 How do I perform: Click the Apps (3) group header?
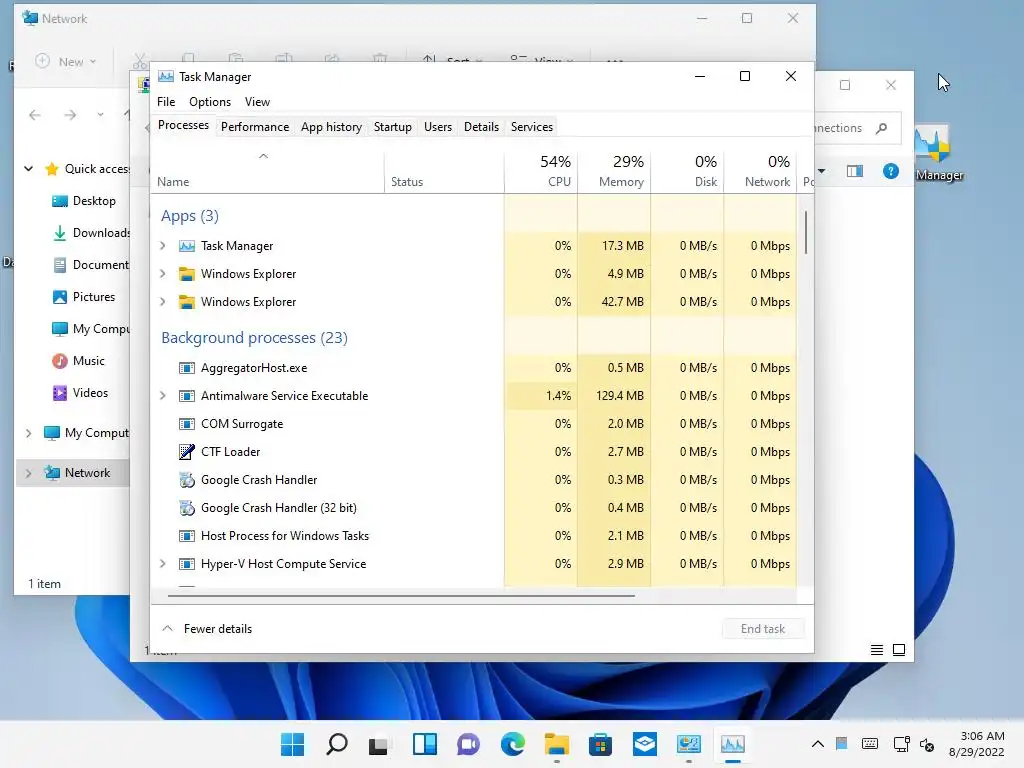point(189,216)
